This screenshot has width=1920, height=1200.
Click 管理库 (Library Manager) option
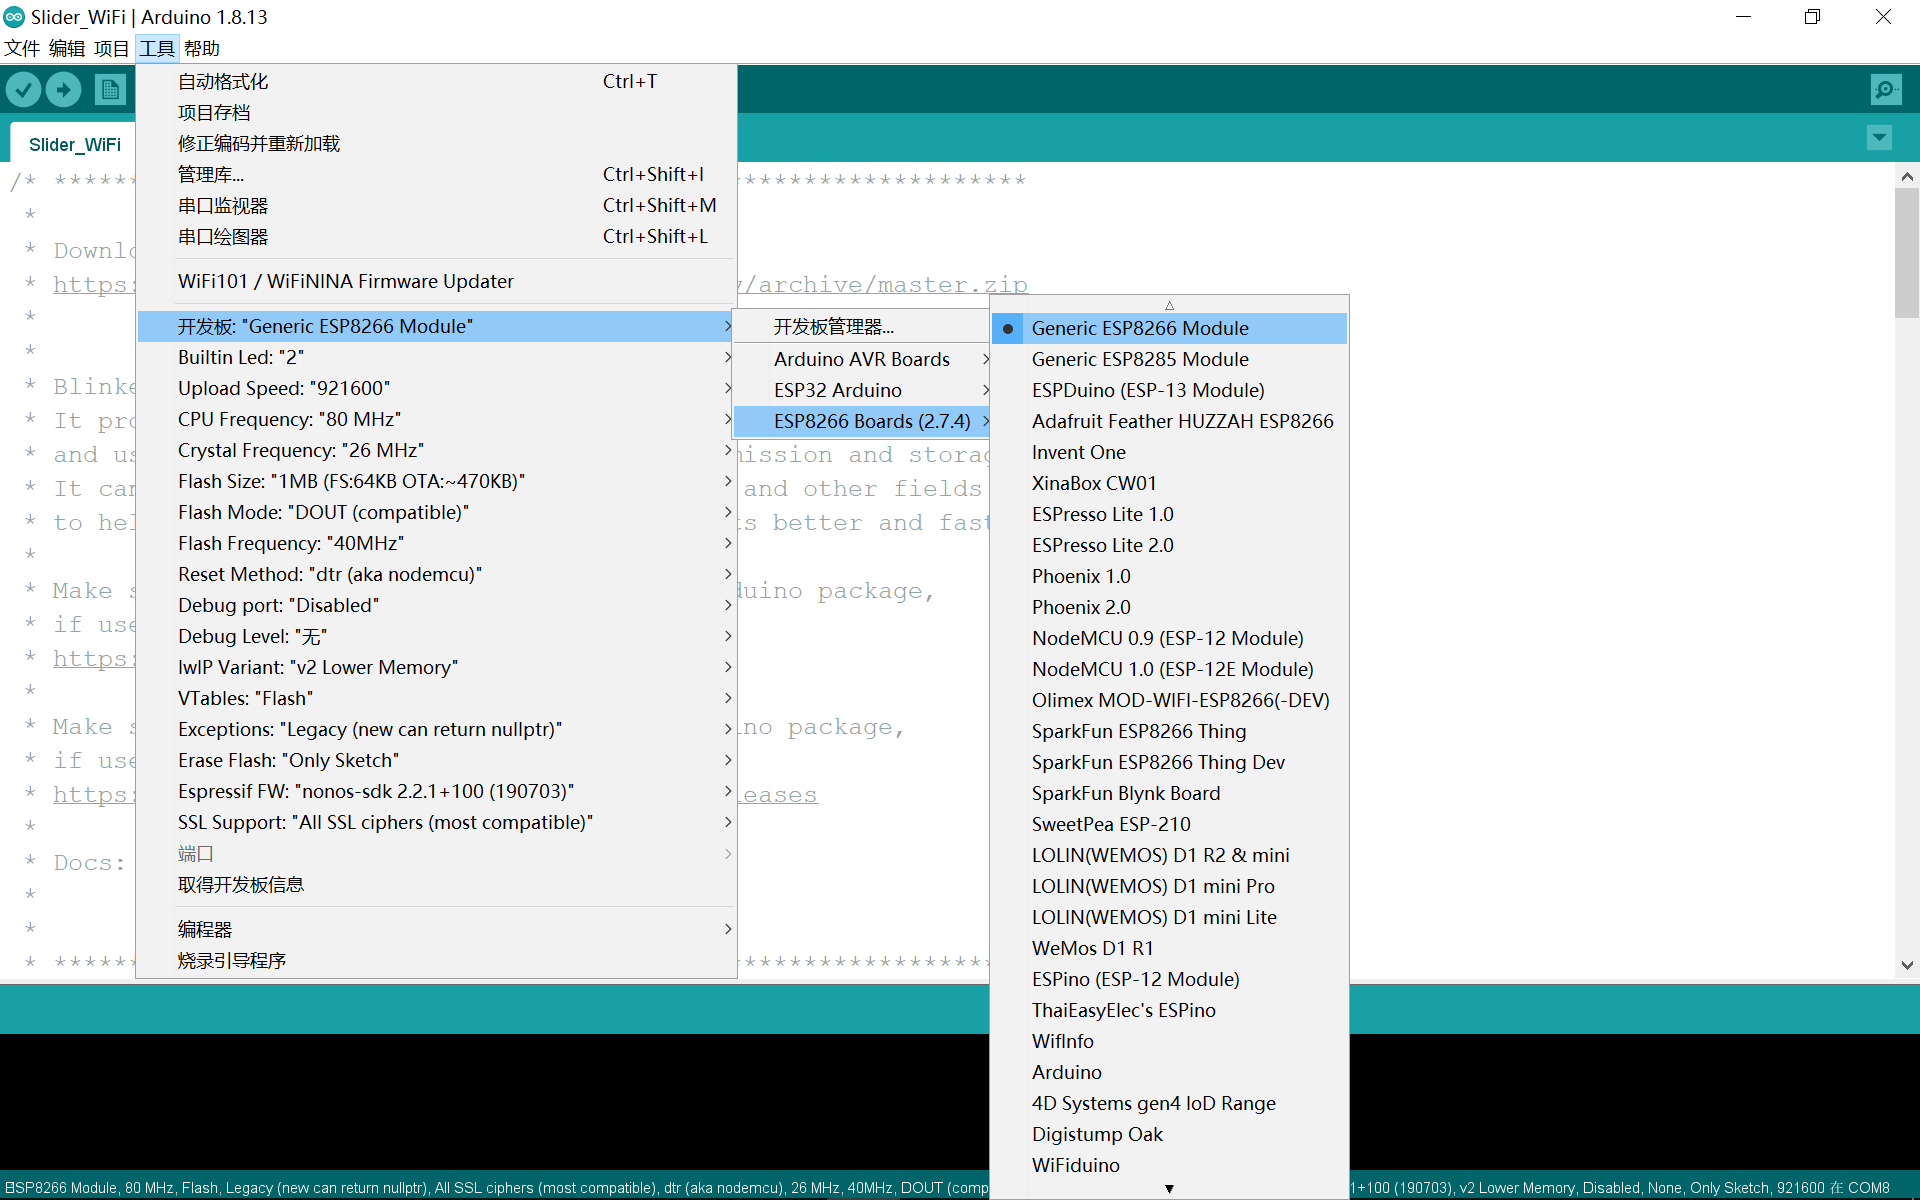(210, 174)
